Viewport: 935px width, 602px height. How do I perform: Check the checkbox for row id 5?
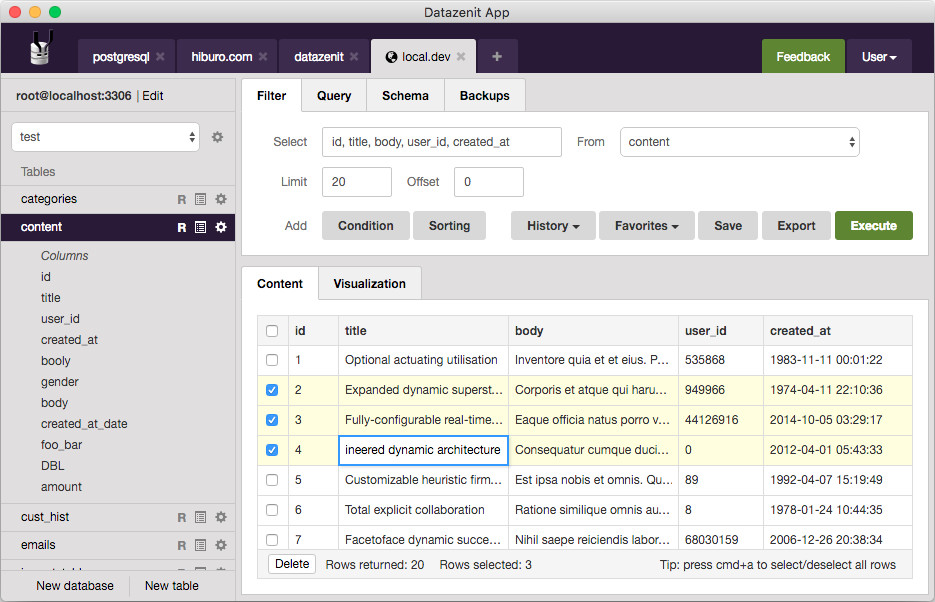point(272,480)
